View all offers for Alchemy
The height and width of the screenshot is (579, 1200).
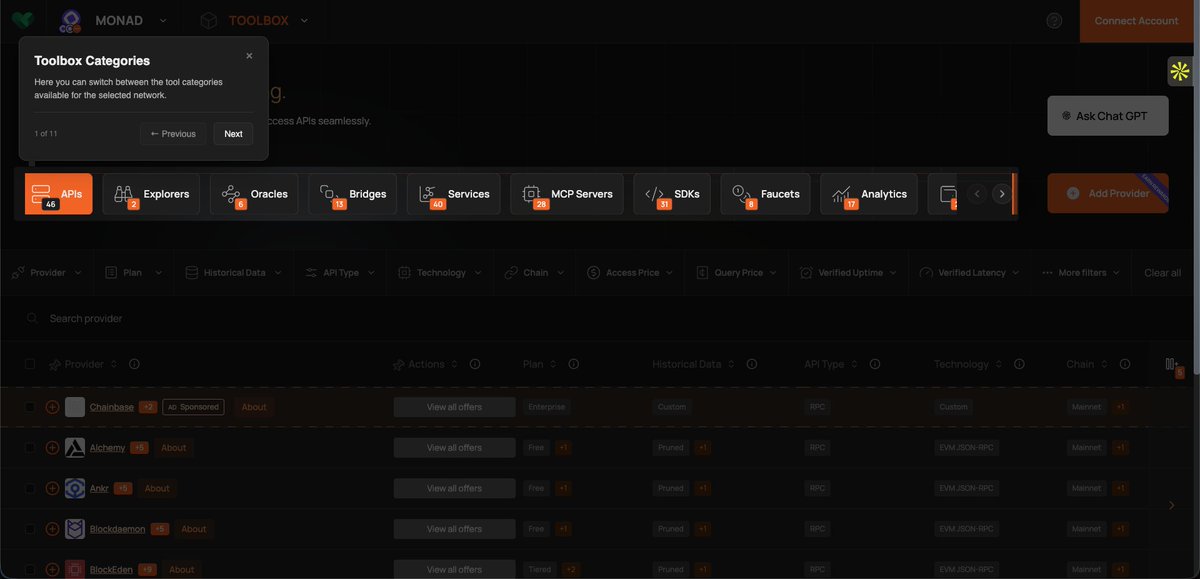[x=454, y=448]
